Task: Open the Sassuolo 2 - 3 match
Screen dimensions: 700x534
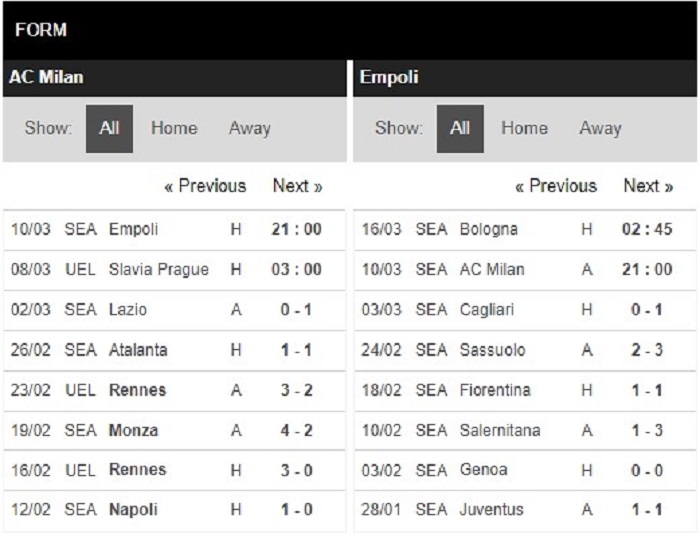Action: click(x=525, y=350)
